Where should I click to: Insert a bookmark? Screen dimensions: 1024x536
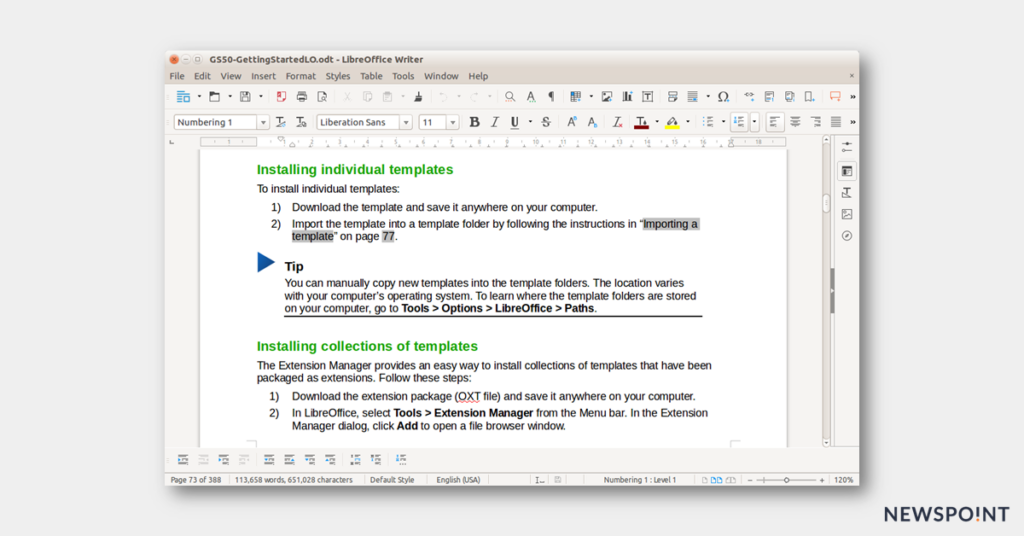[810, 97]
